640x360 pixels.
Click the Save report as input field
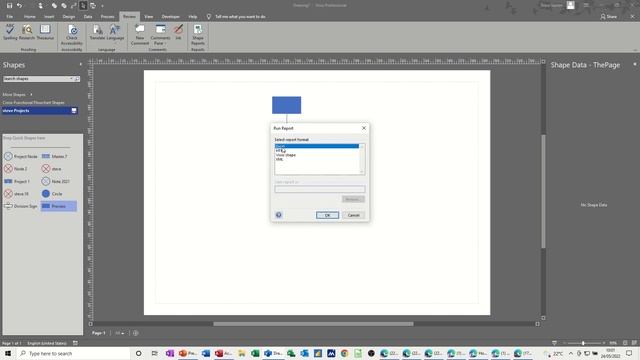coord(320,189)
